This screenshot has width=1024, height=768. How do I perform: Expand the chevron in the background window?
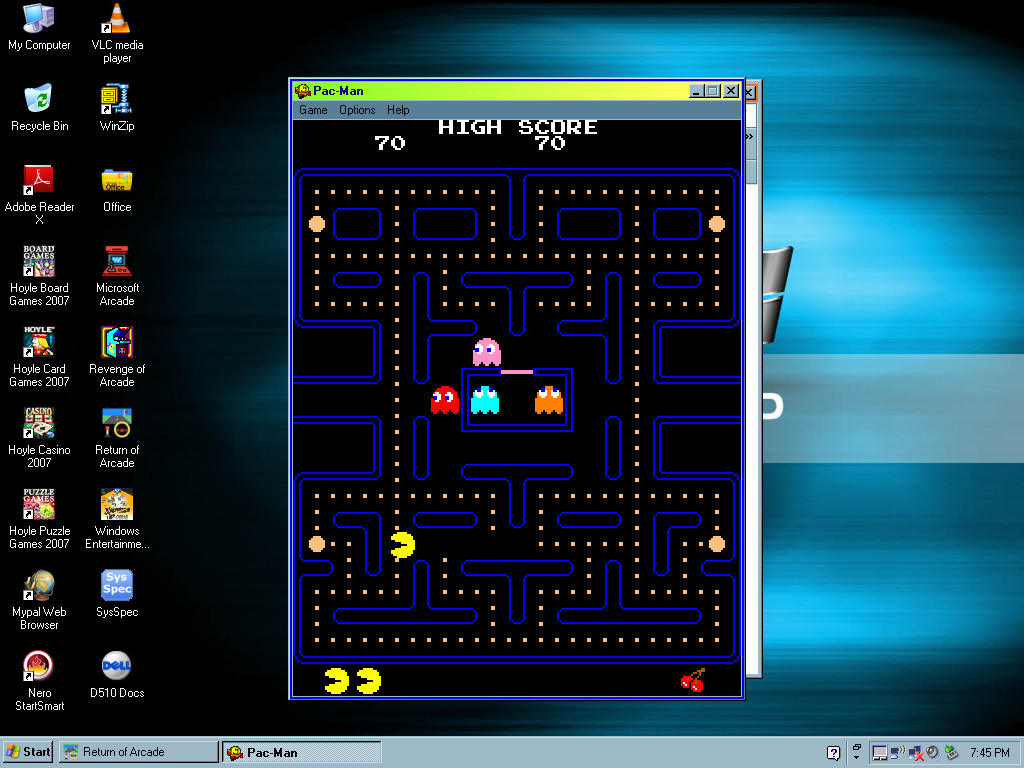(750, 136)
